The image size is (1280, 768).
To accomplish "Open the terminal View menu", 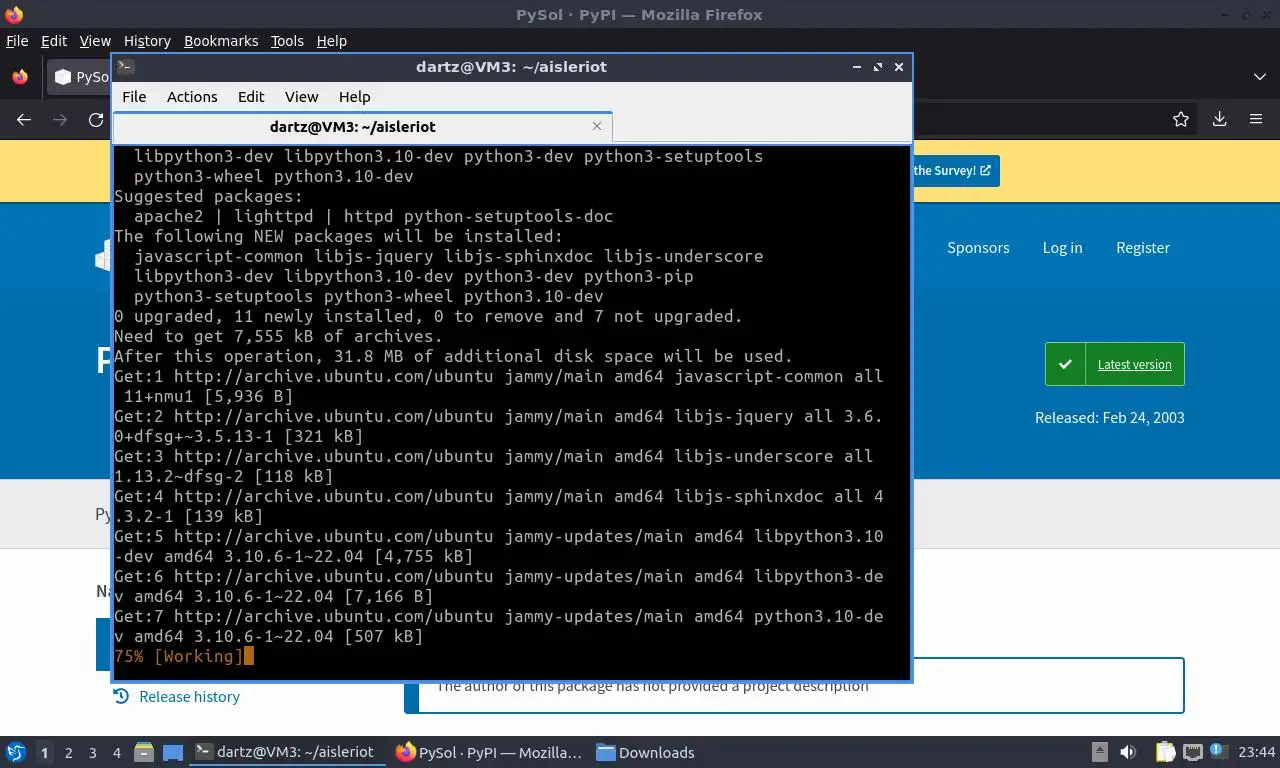I will coord(301,97).
